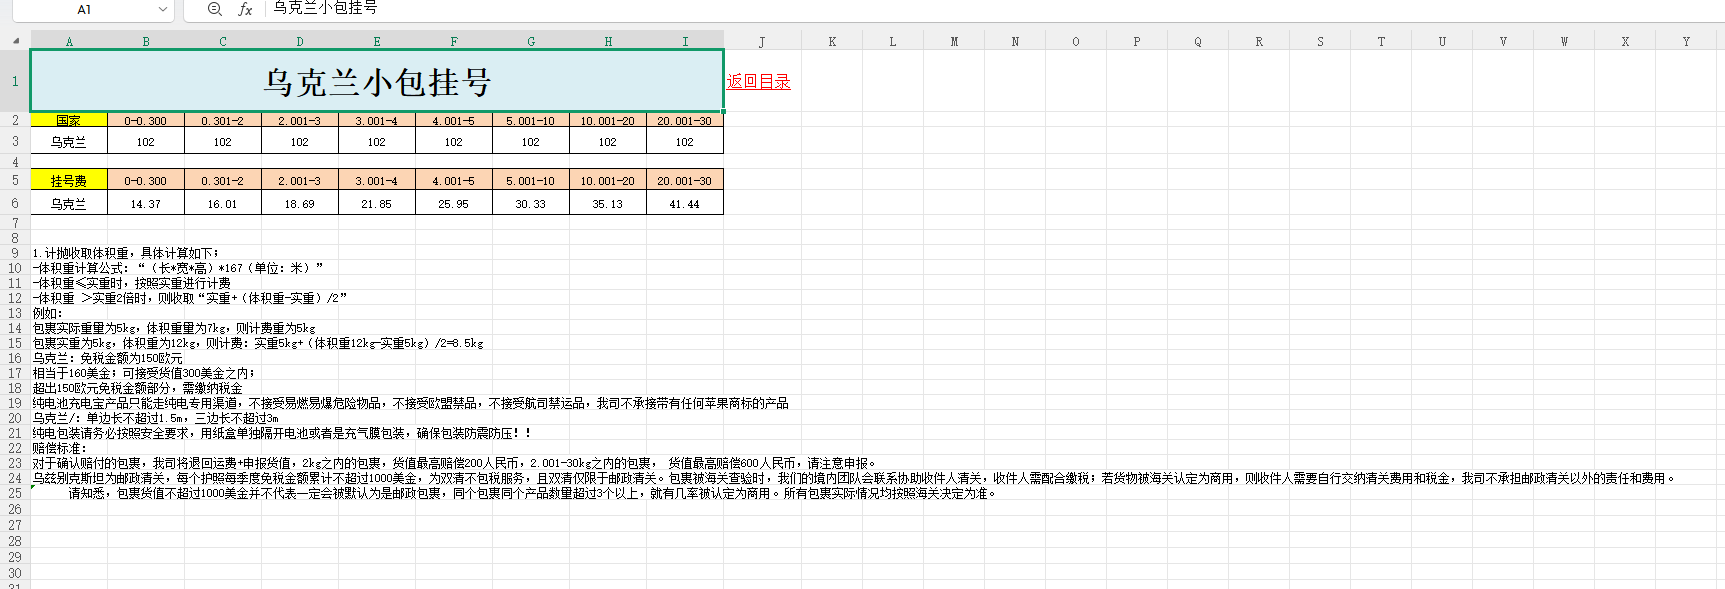Screen dimensions: 1725x589
Task: Select row 10 header
Action: [15, 268]
